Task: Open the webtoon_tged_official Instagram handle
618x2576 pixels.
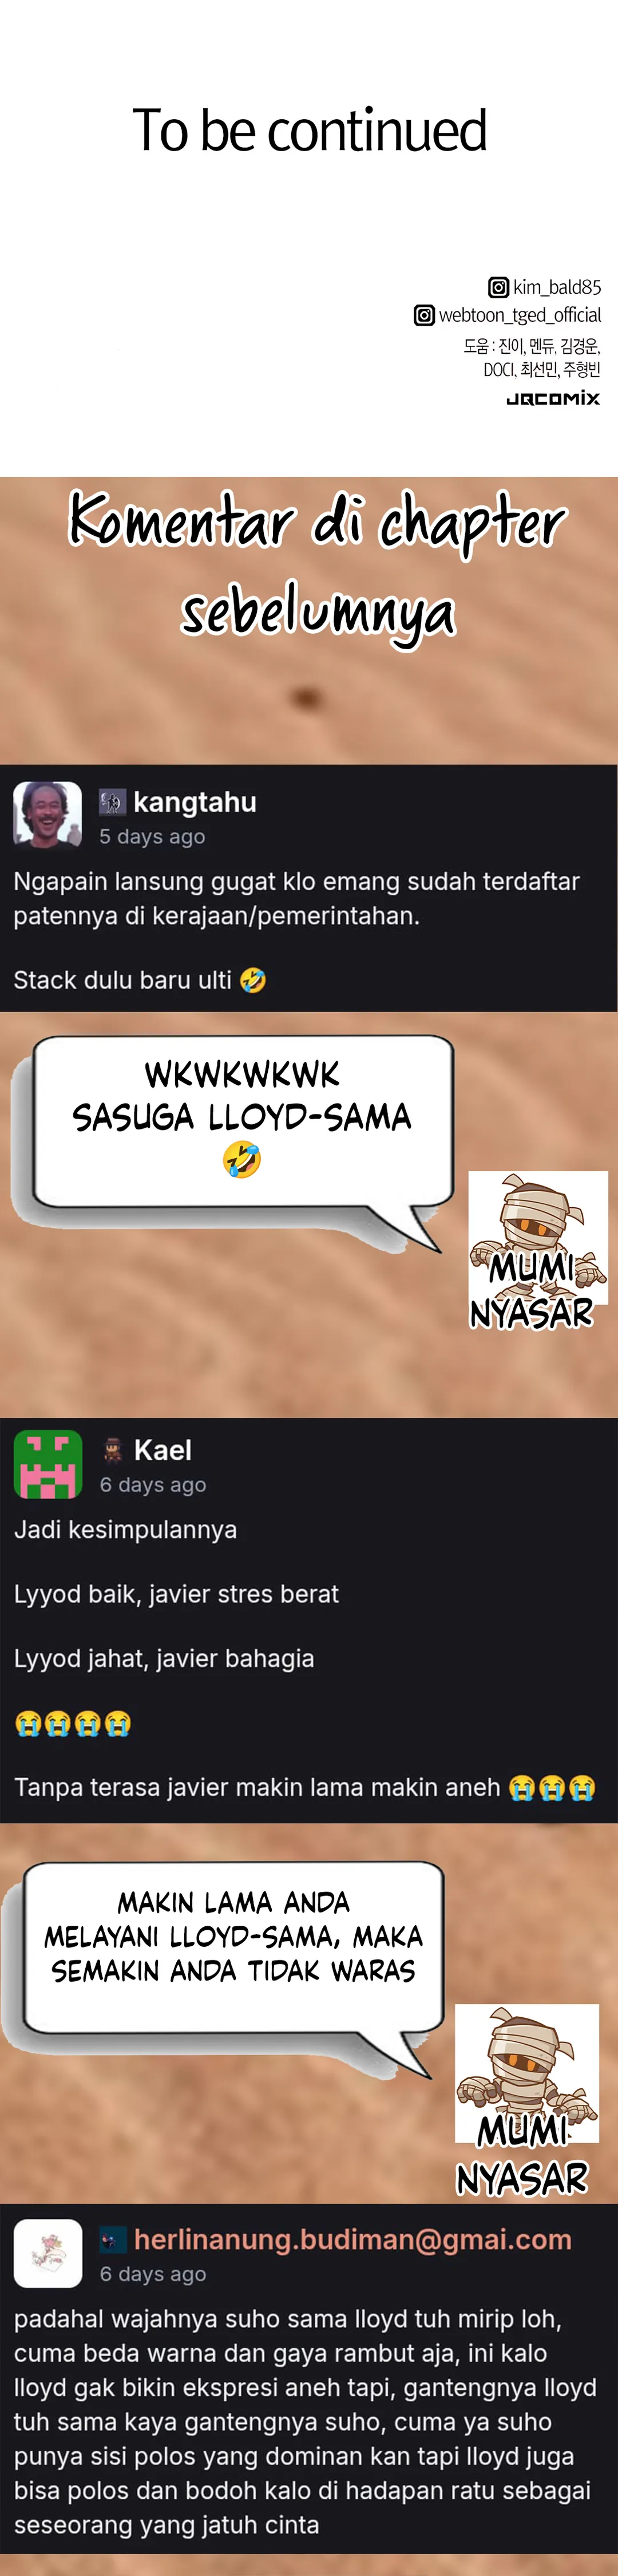Action: coord(520,316)
